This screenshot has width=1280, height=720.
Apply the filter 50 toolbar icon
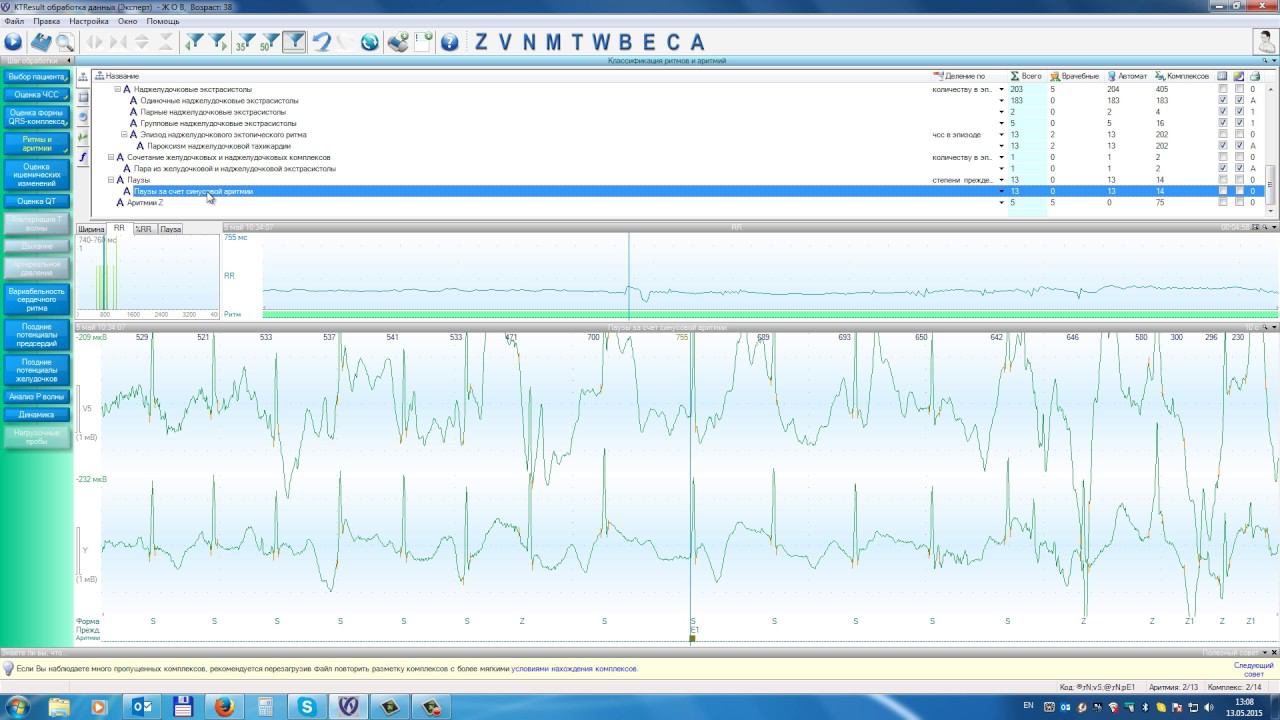(x=269, y=42)
